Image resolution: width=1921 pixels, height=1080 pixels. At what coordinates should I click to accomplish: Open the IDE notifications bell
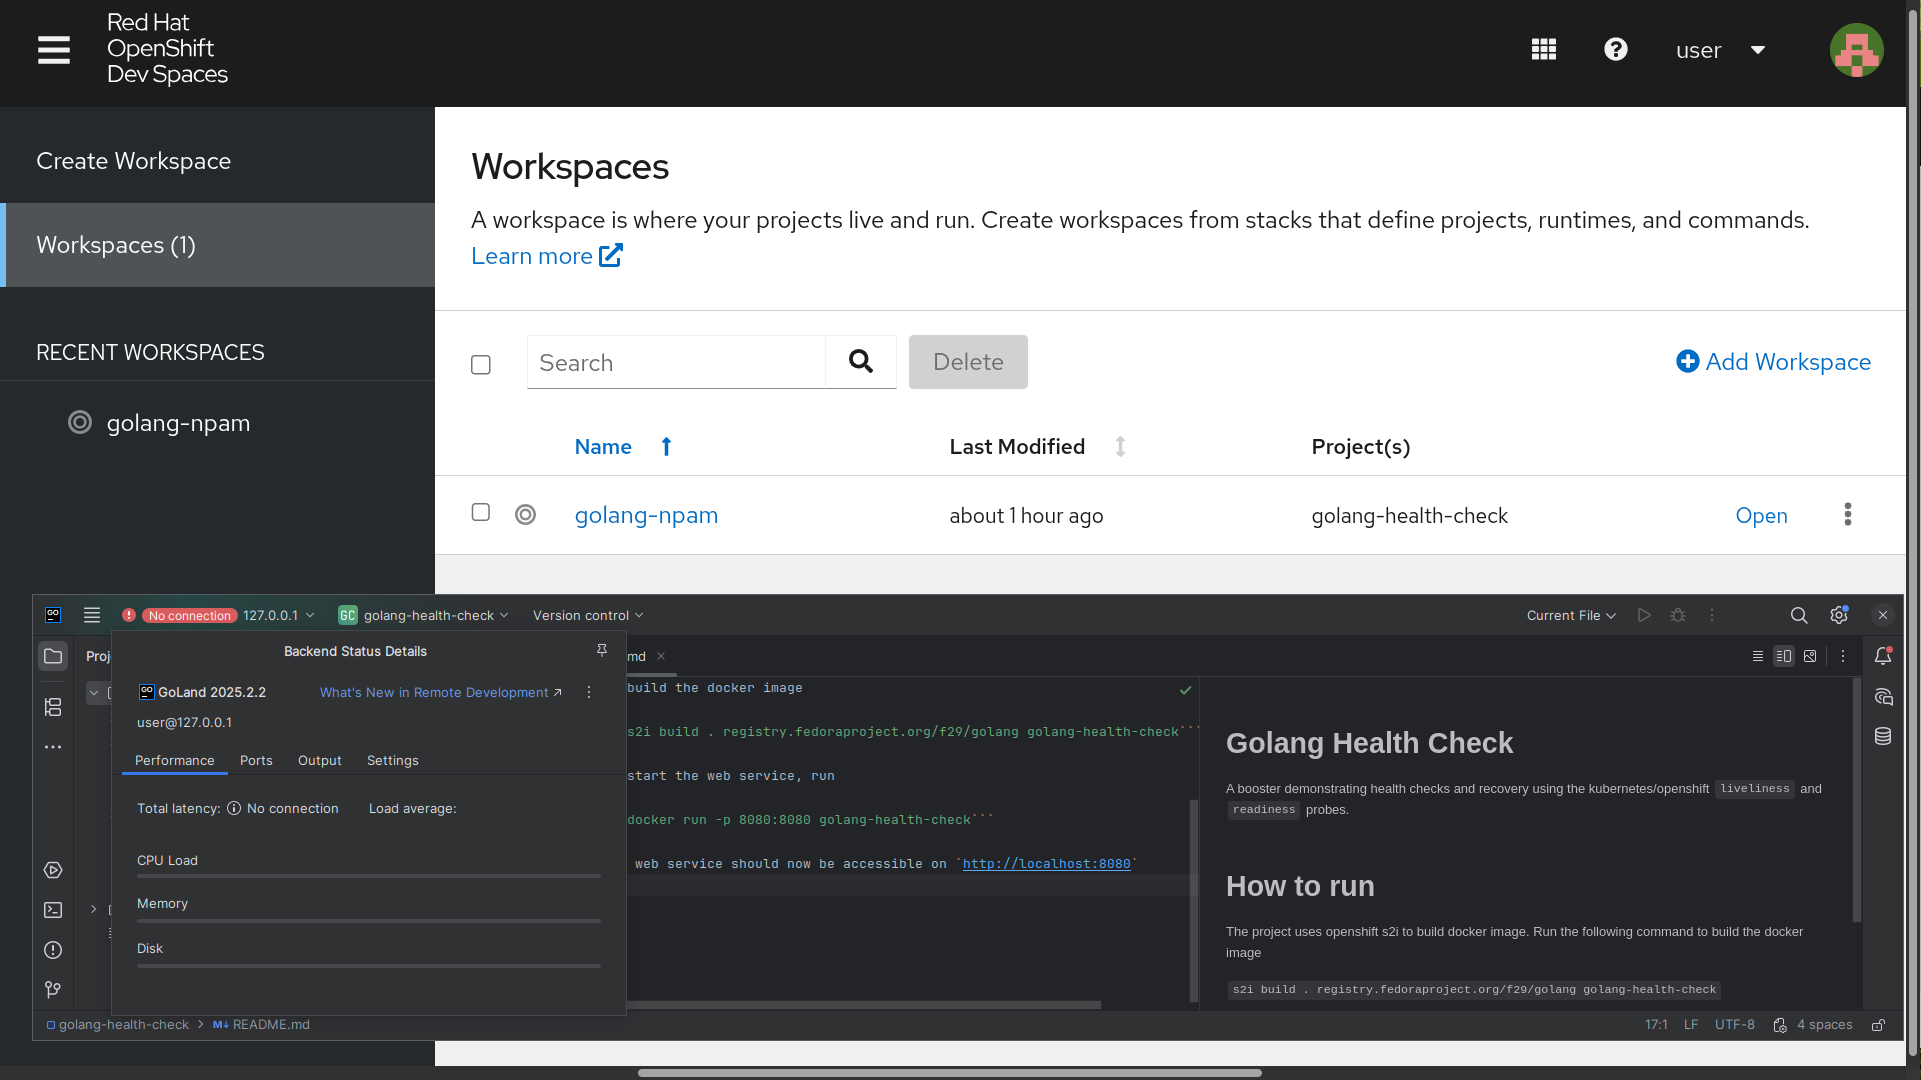pyautogui.click(x=1883, y=656)
